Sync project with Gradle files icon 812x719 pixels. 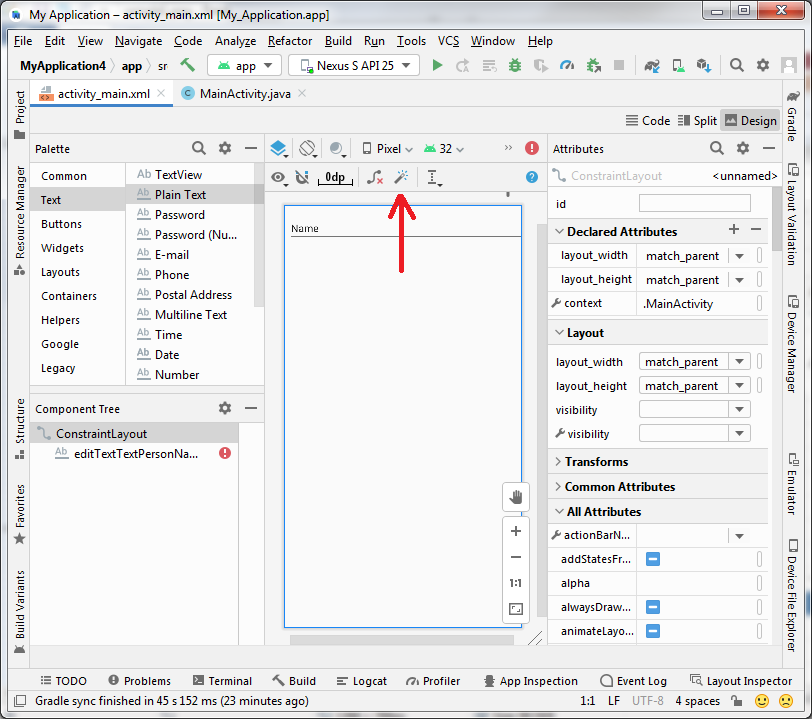[x=651, y=65]
